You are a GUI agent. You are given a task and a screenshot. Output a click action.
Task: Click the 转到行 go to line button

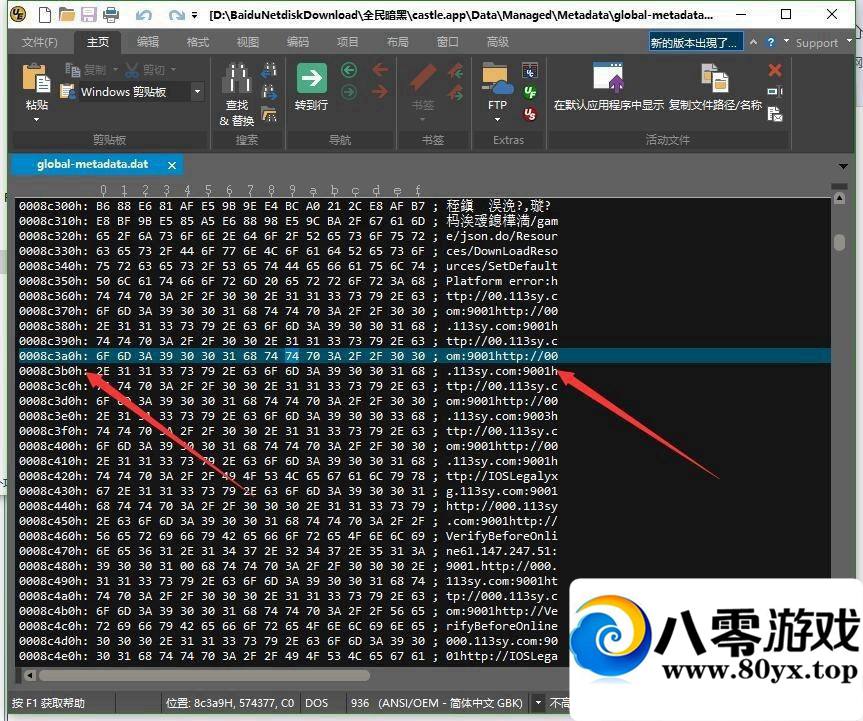312,87
